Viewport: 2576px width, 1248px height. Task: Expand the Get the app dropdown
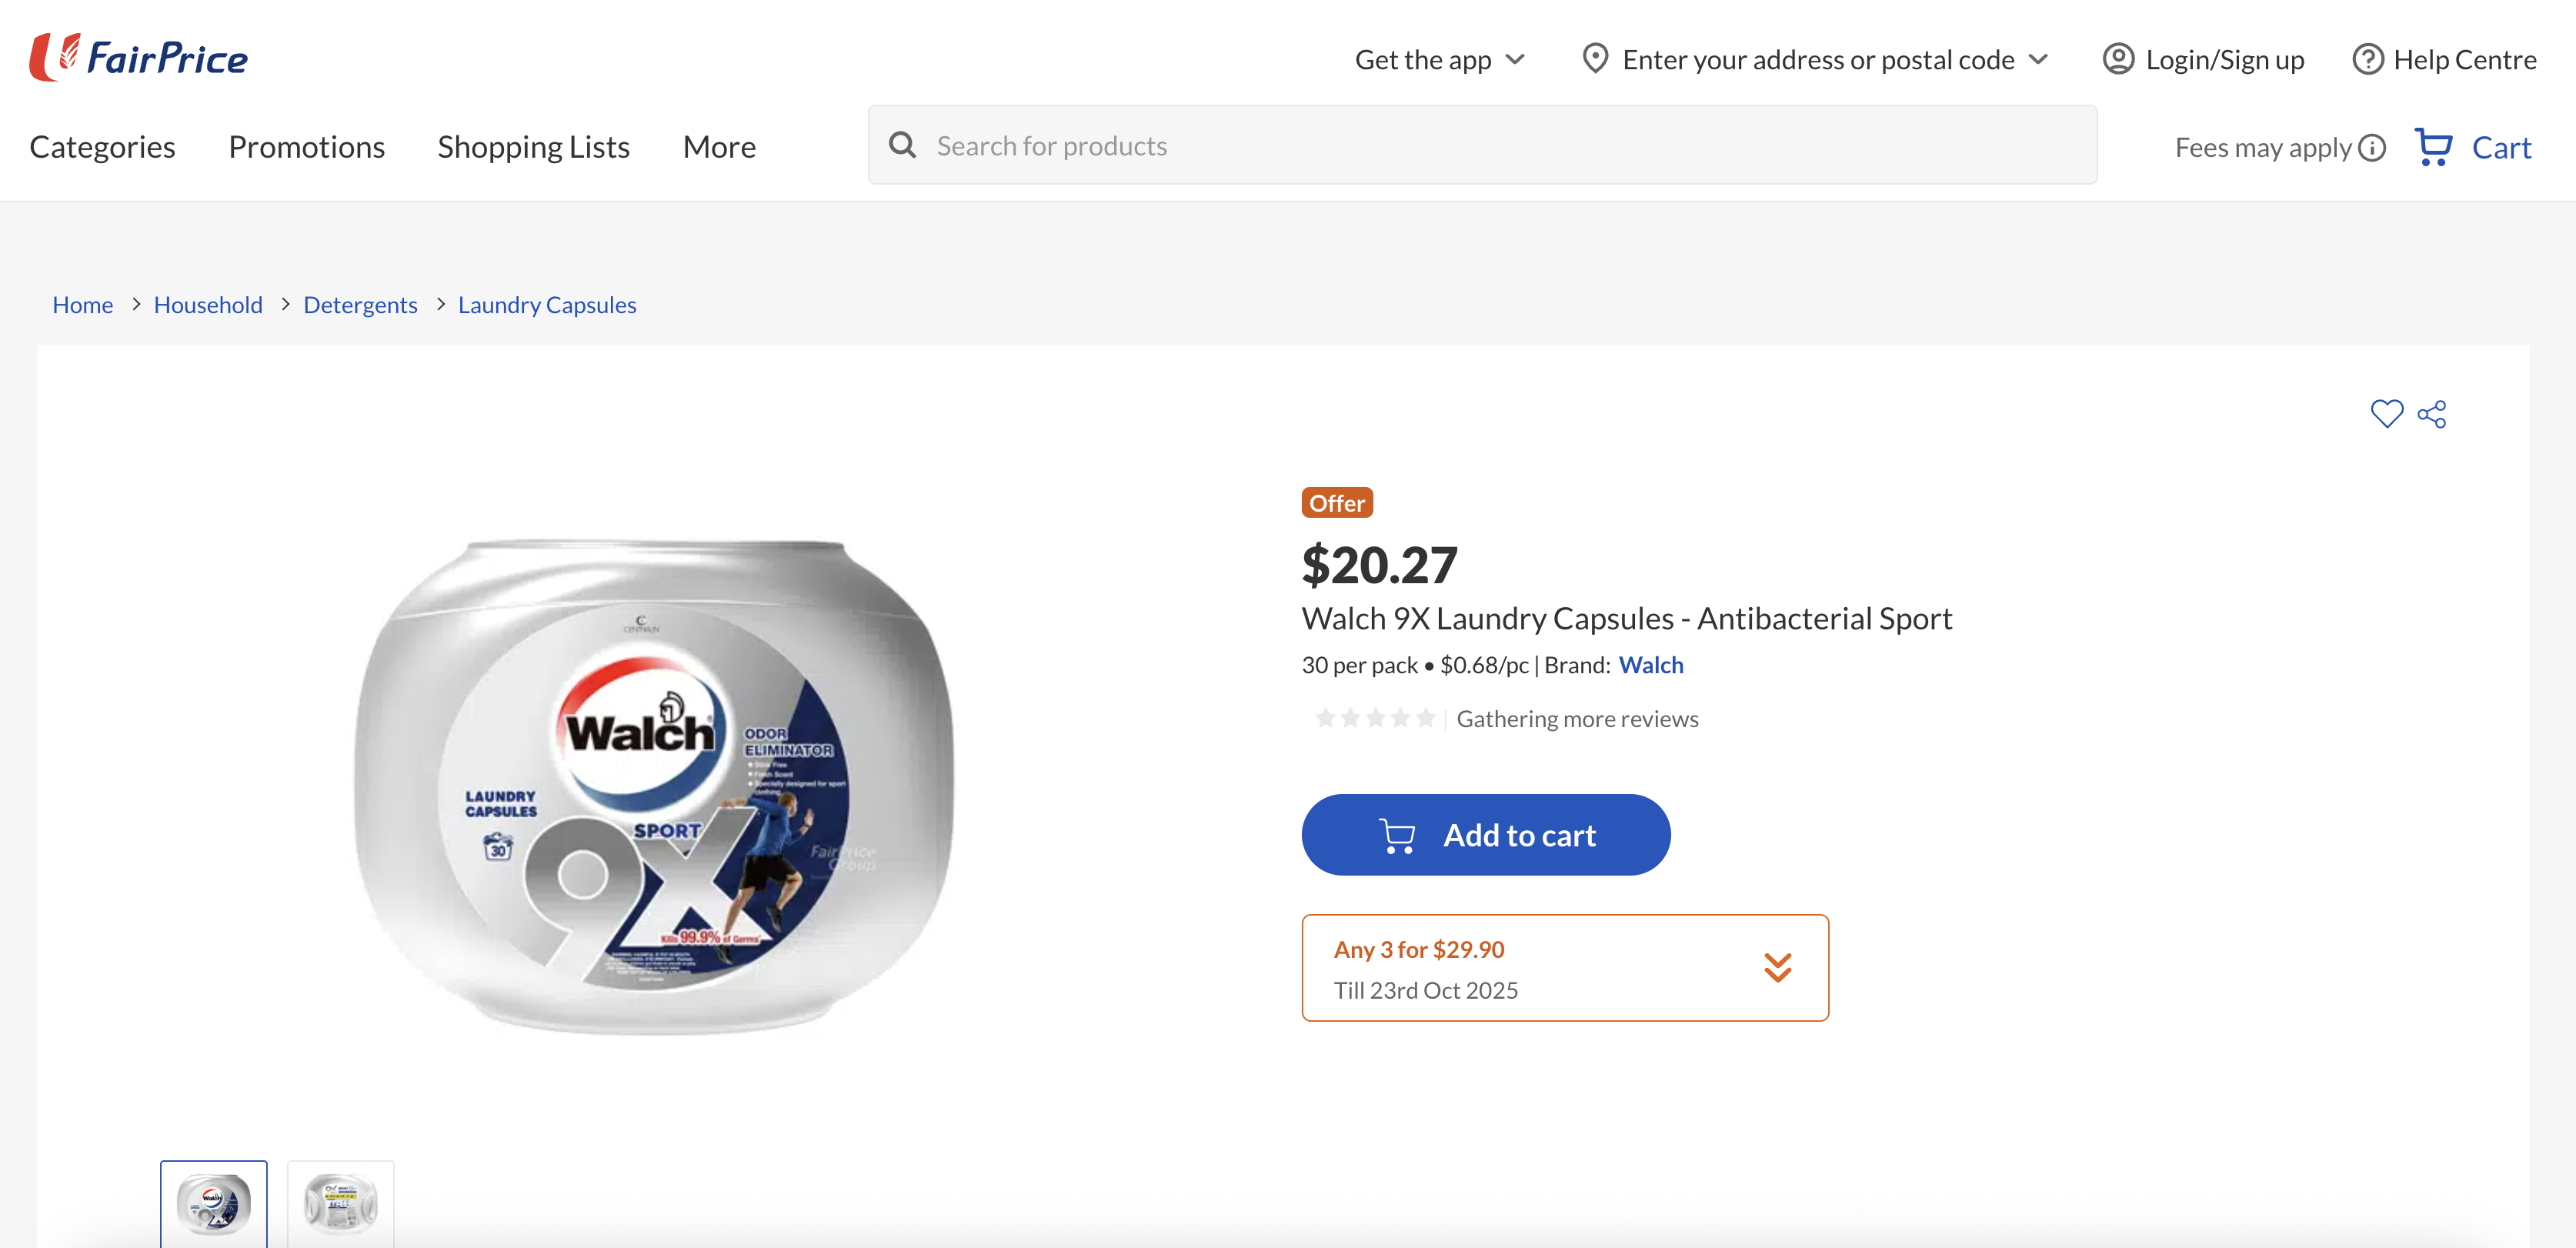1515,60
